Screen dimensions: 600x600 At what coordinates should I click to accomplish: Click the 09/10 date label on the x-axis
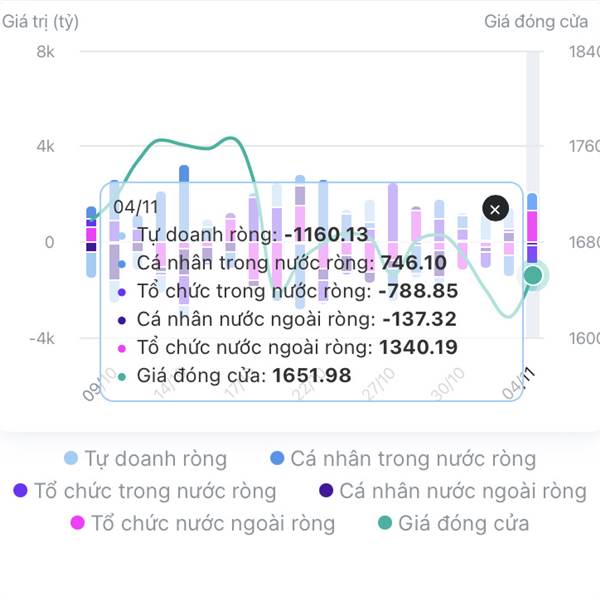coord(99,384)
